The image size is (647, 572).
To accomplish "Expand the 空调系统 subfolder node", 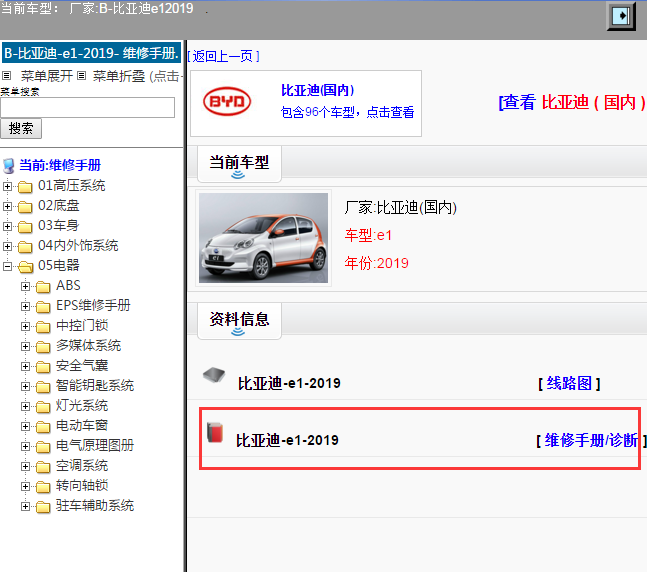I will 25,466.
